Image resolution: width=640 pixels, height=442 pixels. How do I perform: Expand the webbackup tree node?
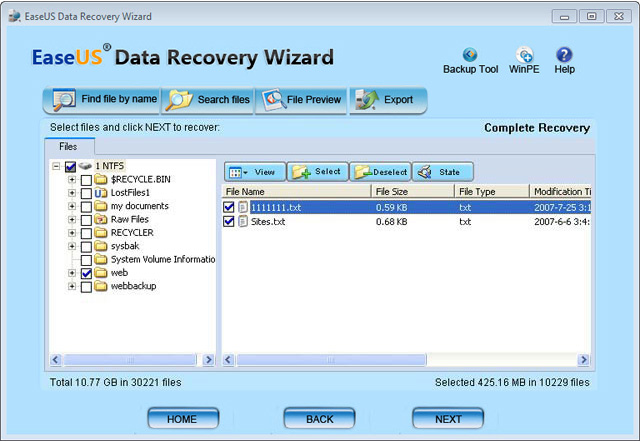tap(72, 287)
